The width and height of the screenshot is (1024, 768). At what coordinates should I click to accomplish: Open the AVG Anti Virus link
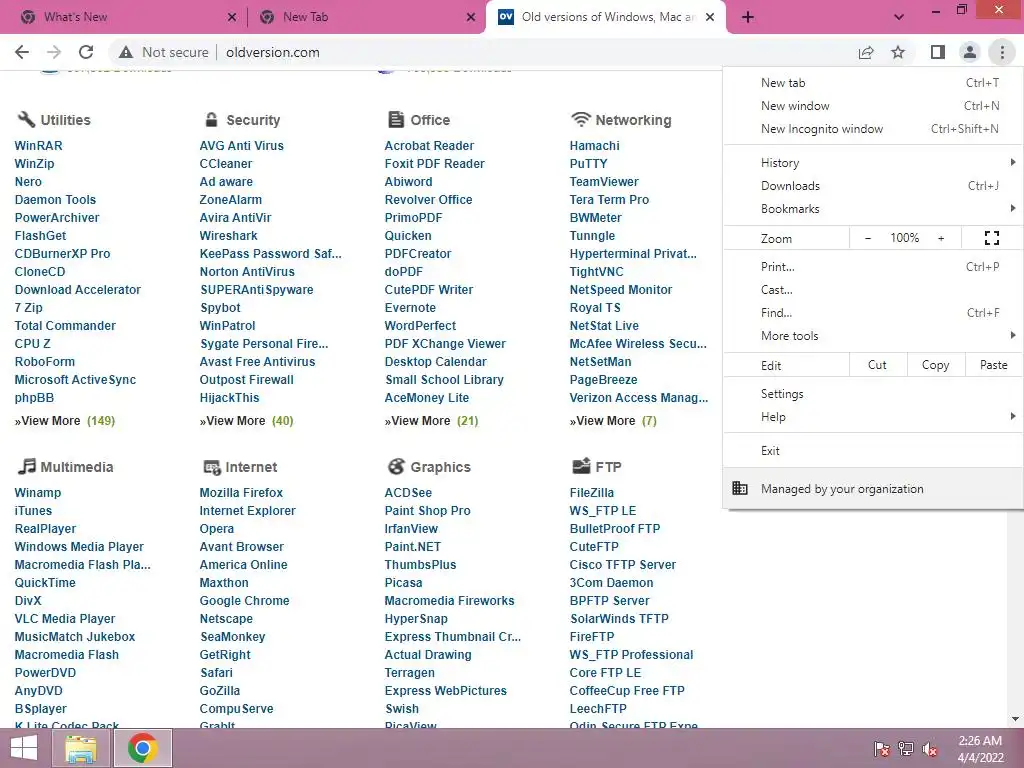click(x=242, y=146)
